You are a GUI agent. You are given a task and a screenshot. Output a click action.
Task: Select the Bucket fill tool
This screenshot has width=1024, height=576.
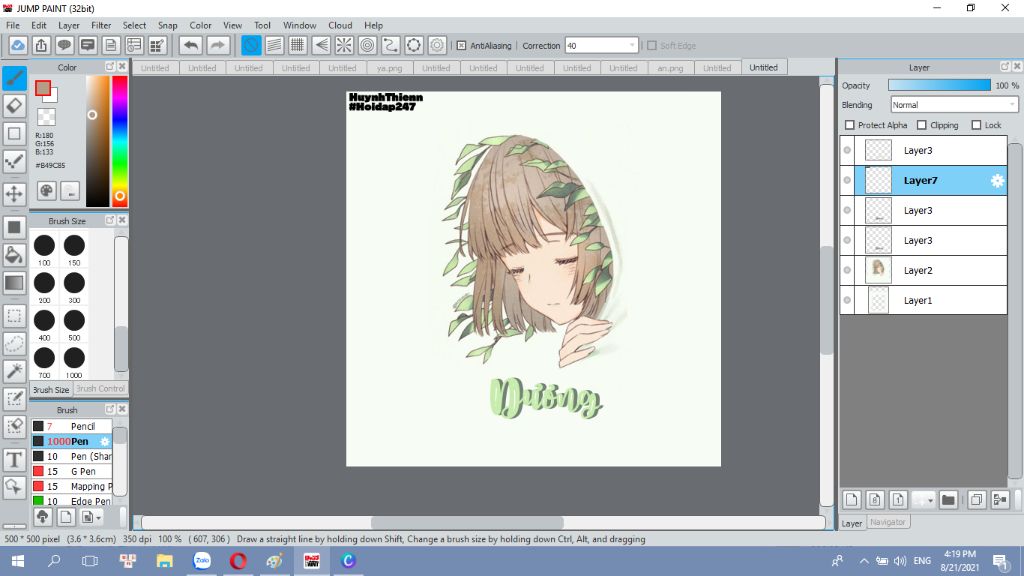tap(14, 255)
